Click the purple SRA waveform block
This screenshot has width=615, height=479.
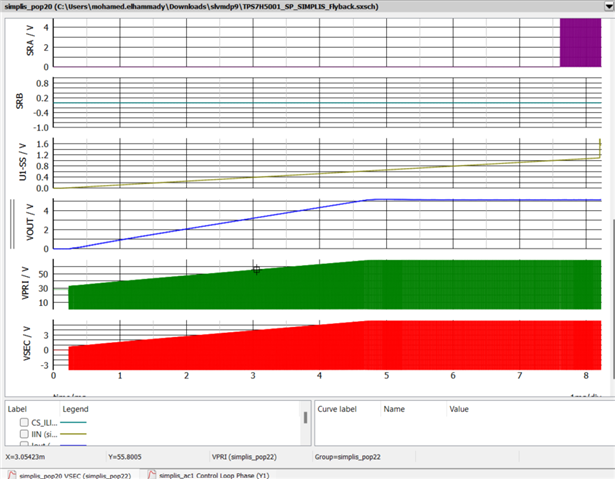(x=580, y=42)
